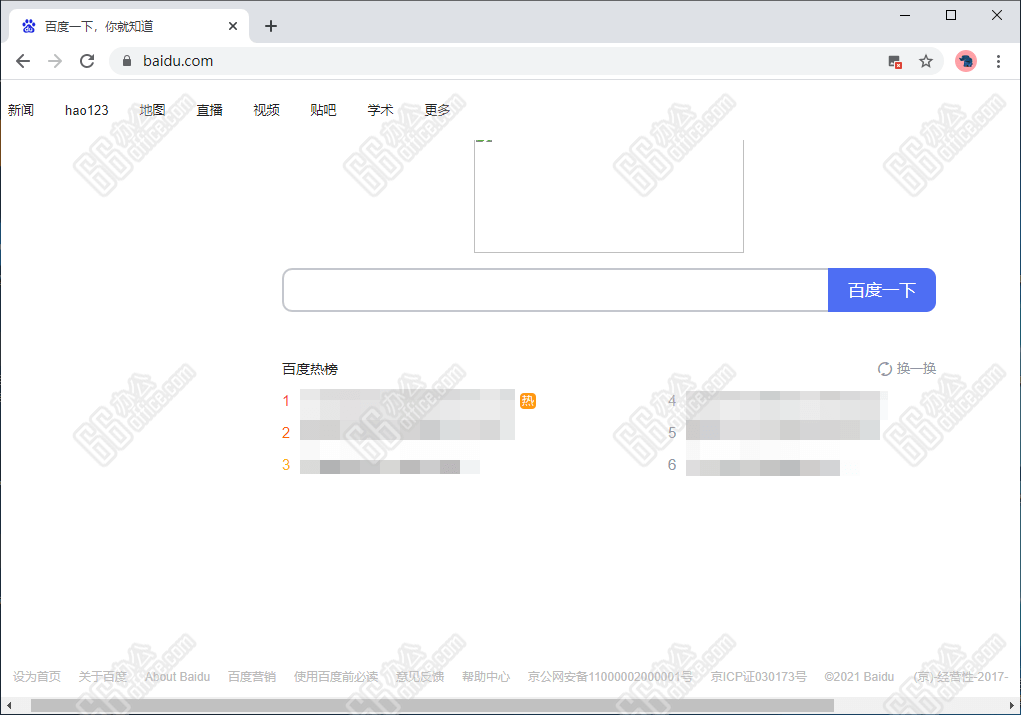Click the address bar showing baidu.com
Image resolution: width=1021 pixels, height=715 pixels.
click(x=501, y=61)
